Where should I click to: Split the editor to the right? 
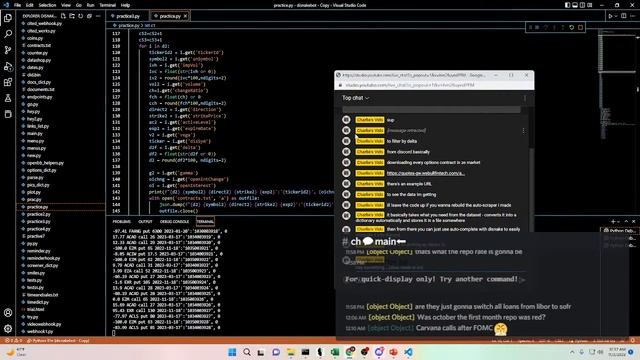point(624,16)
